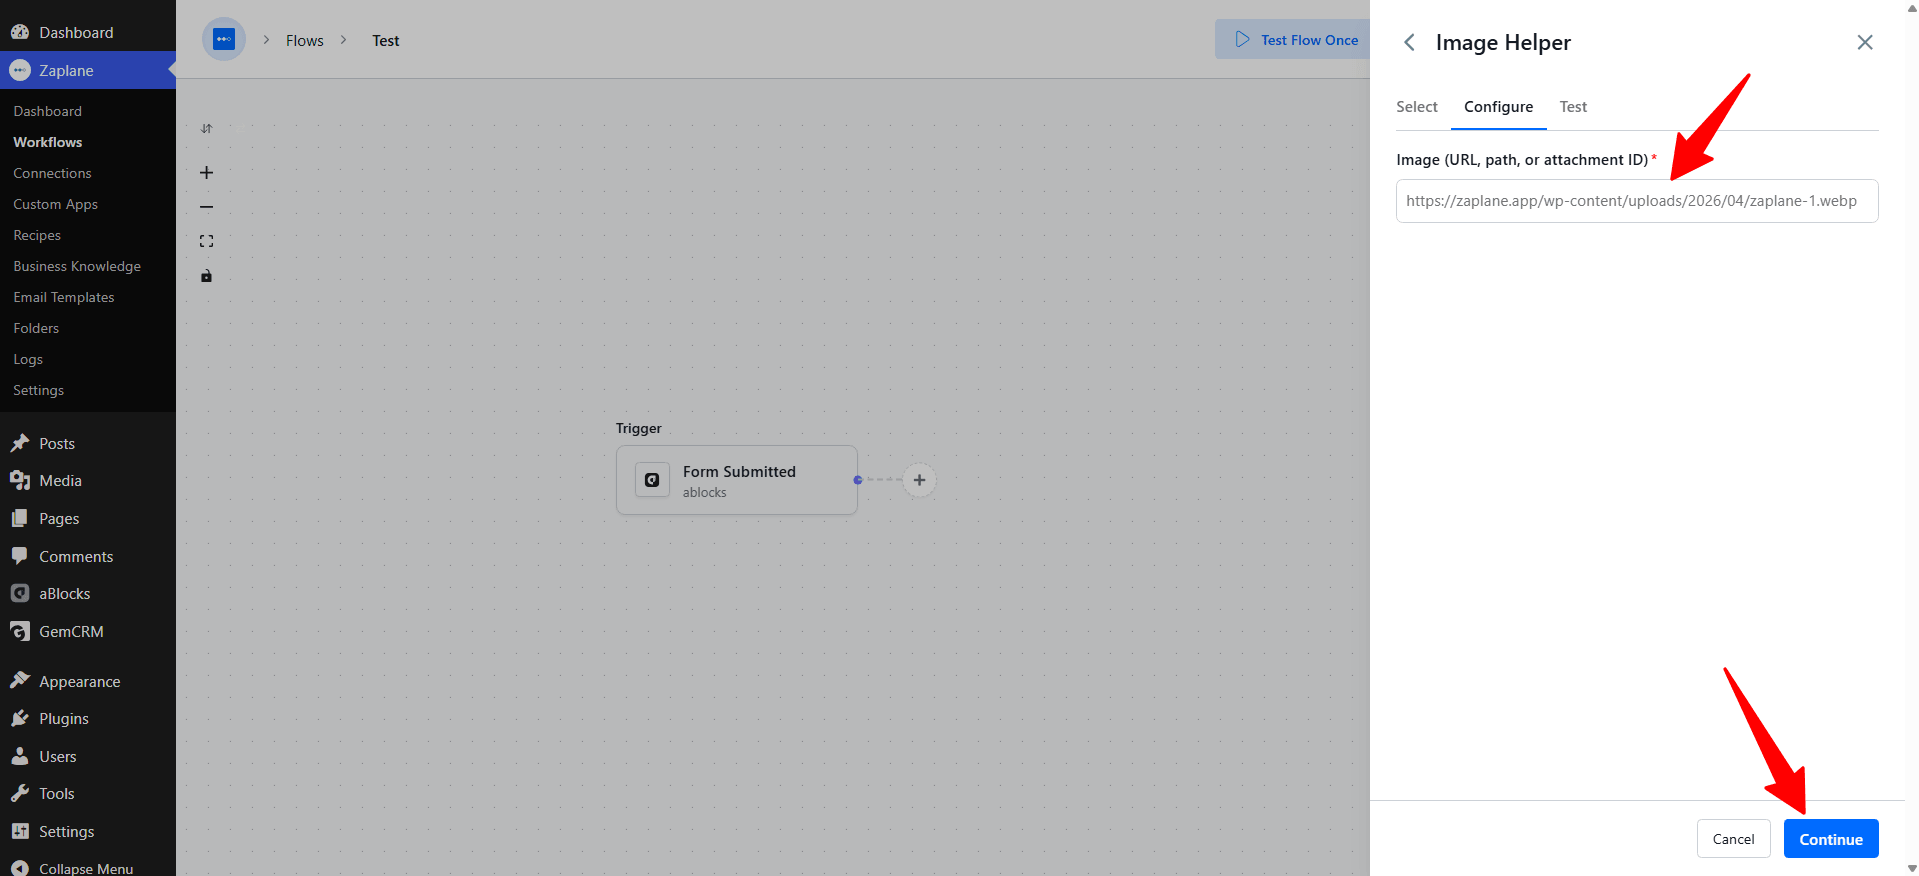Click the Zaplane logo icon in breadcrumb
This screenshot has width=1919, height=876.
point(224,40)
